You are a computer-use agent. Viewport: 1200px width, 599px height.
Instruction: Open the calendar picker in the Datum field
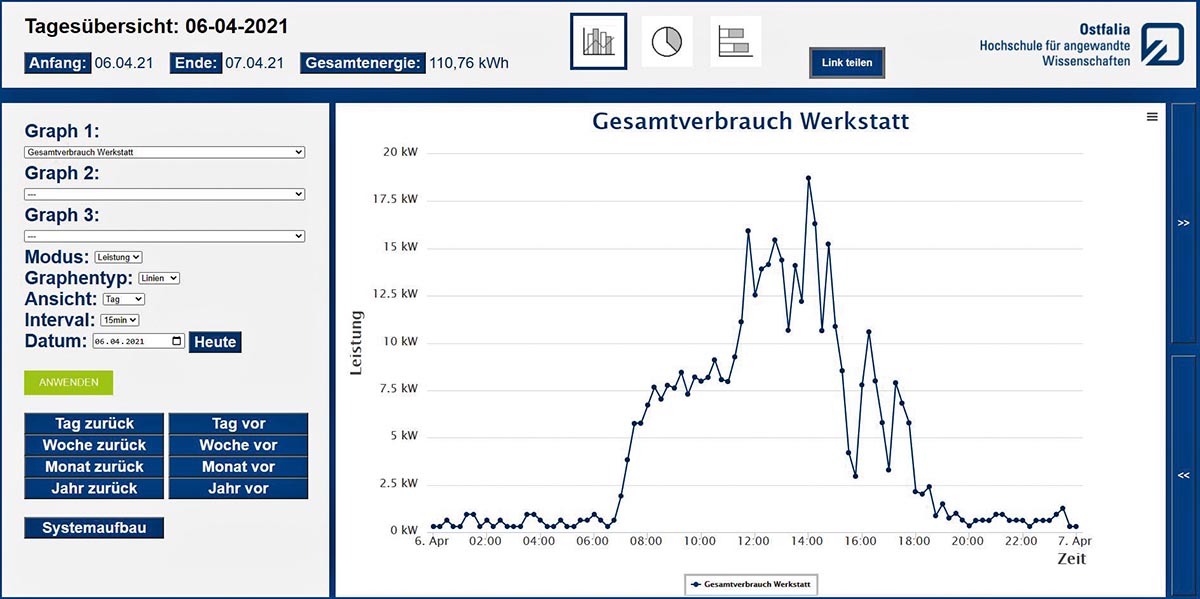[178, 342]
